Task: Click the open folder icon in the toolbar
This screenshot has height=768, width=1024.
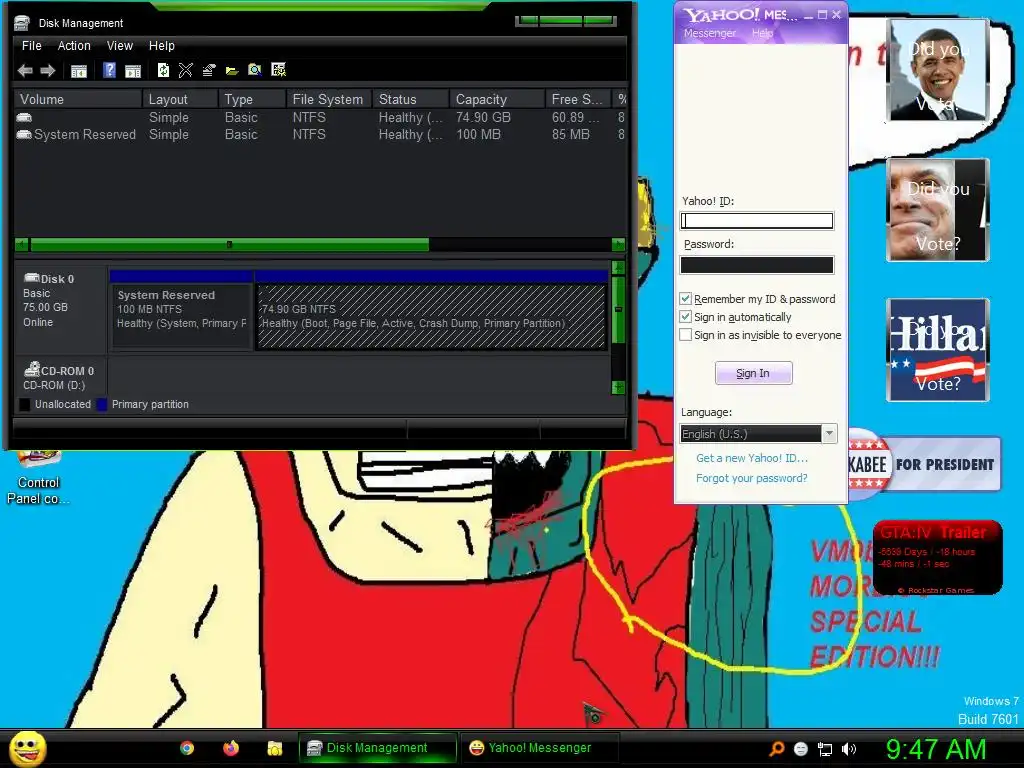Action: coord(232,71)
